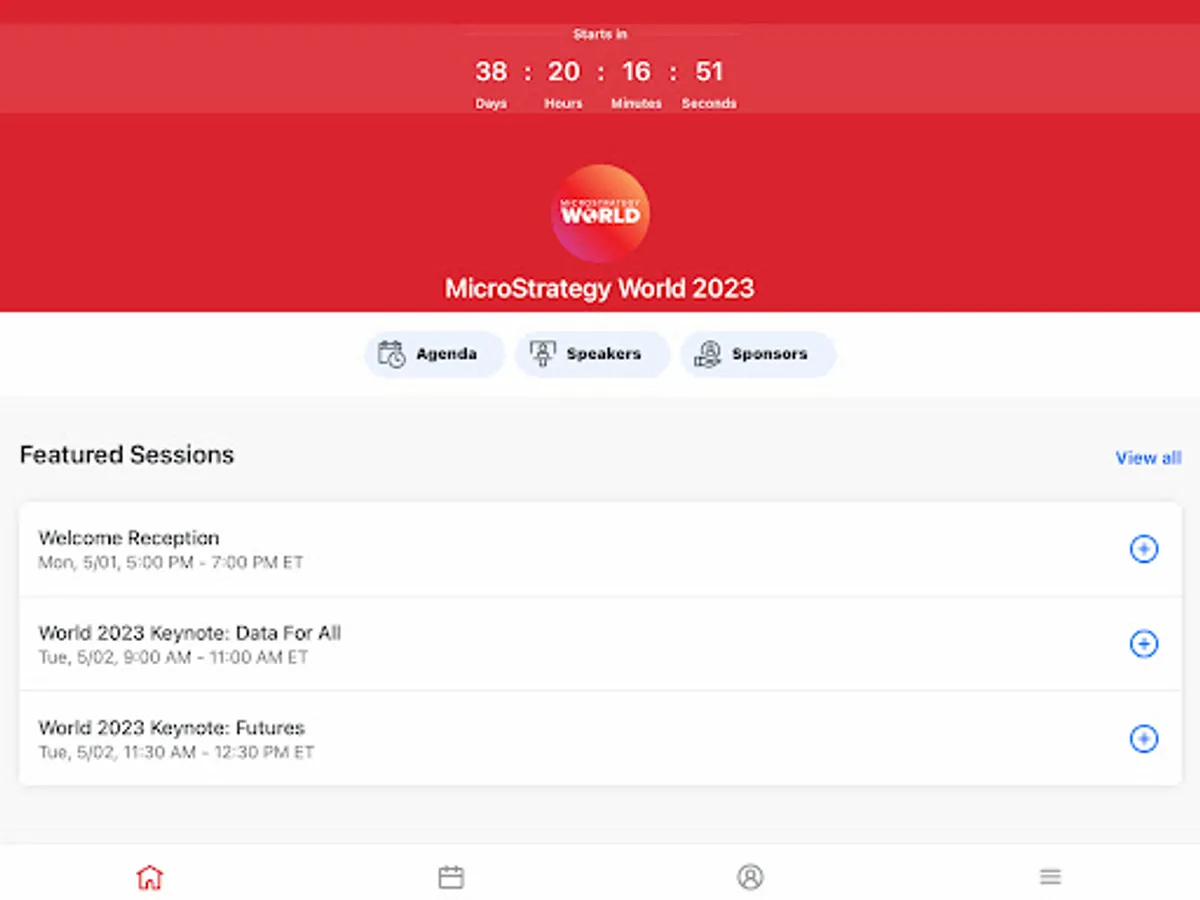This screenshot has height=900, width=1200.
Task: Click the Days countdown value
Action: pyautogui.click(x=491, y=72)
